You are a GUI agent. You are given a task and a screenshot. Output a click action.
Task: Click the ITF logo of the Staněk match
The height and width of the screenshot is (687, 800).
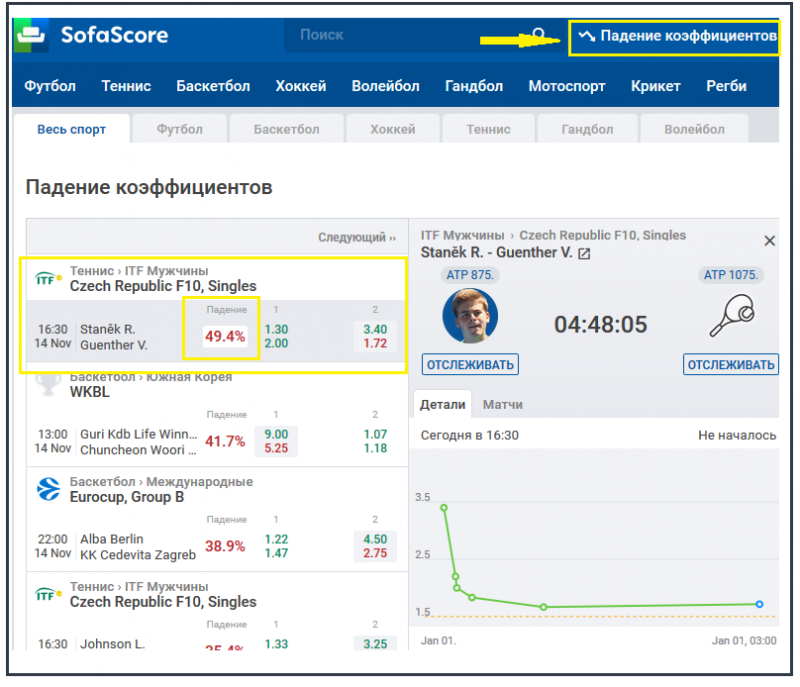coord(48,279)
